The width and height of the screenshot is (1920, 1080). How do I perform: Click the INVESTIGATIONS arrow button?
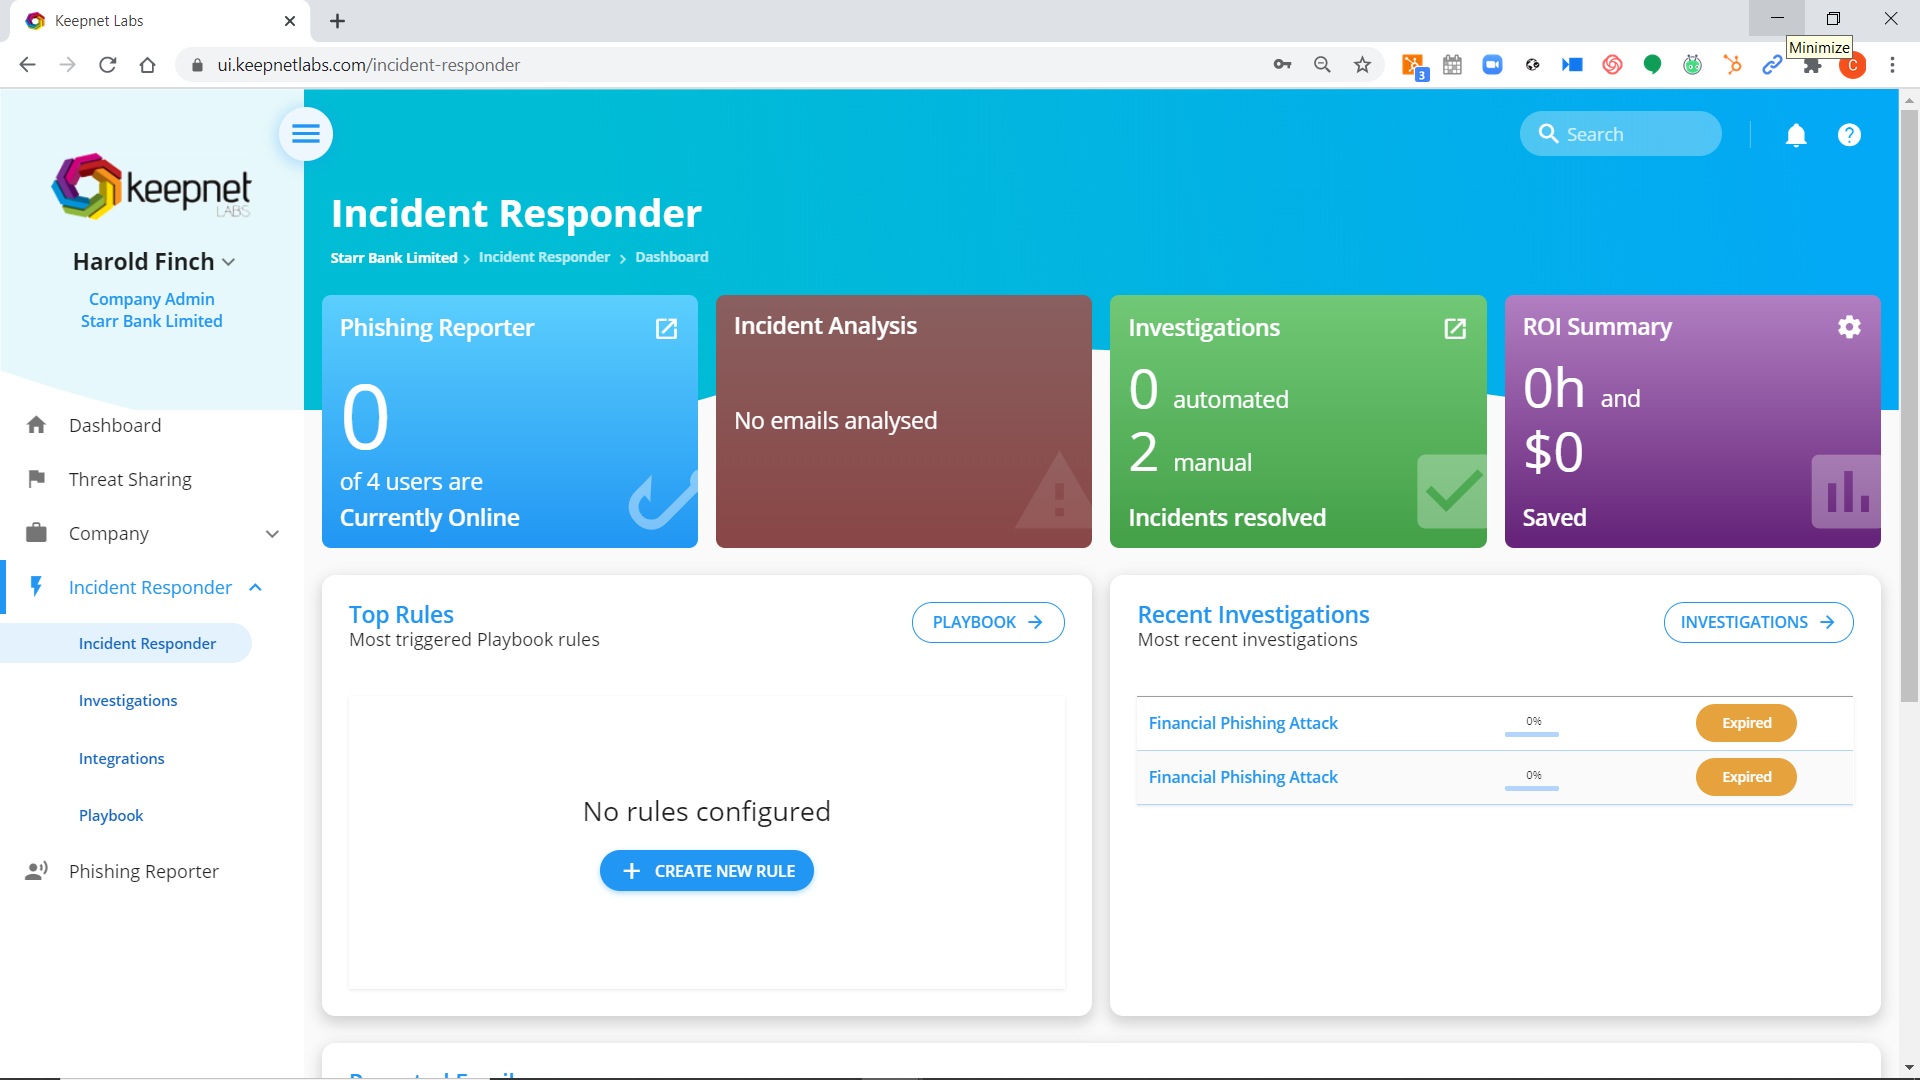pyautogui.click(x=1757, y=622)
